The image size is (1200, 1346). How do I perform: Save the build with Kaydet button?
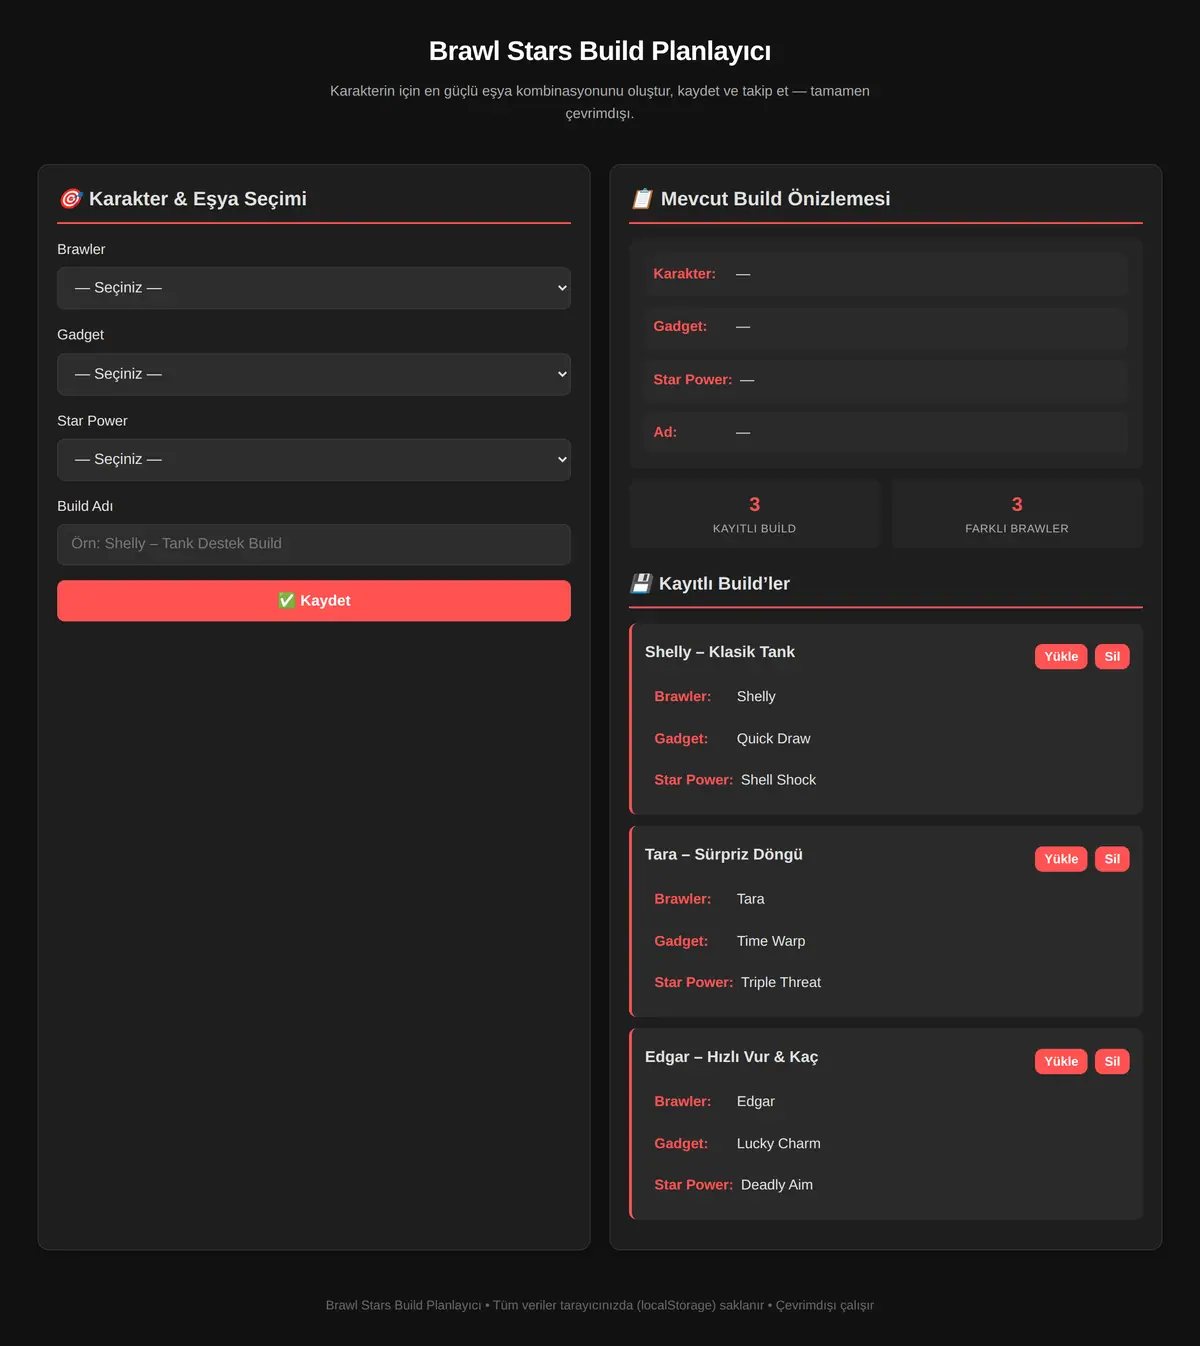coord(314,601)
